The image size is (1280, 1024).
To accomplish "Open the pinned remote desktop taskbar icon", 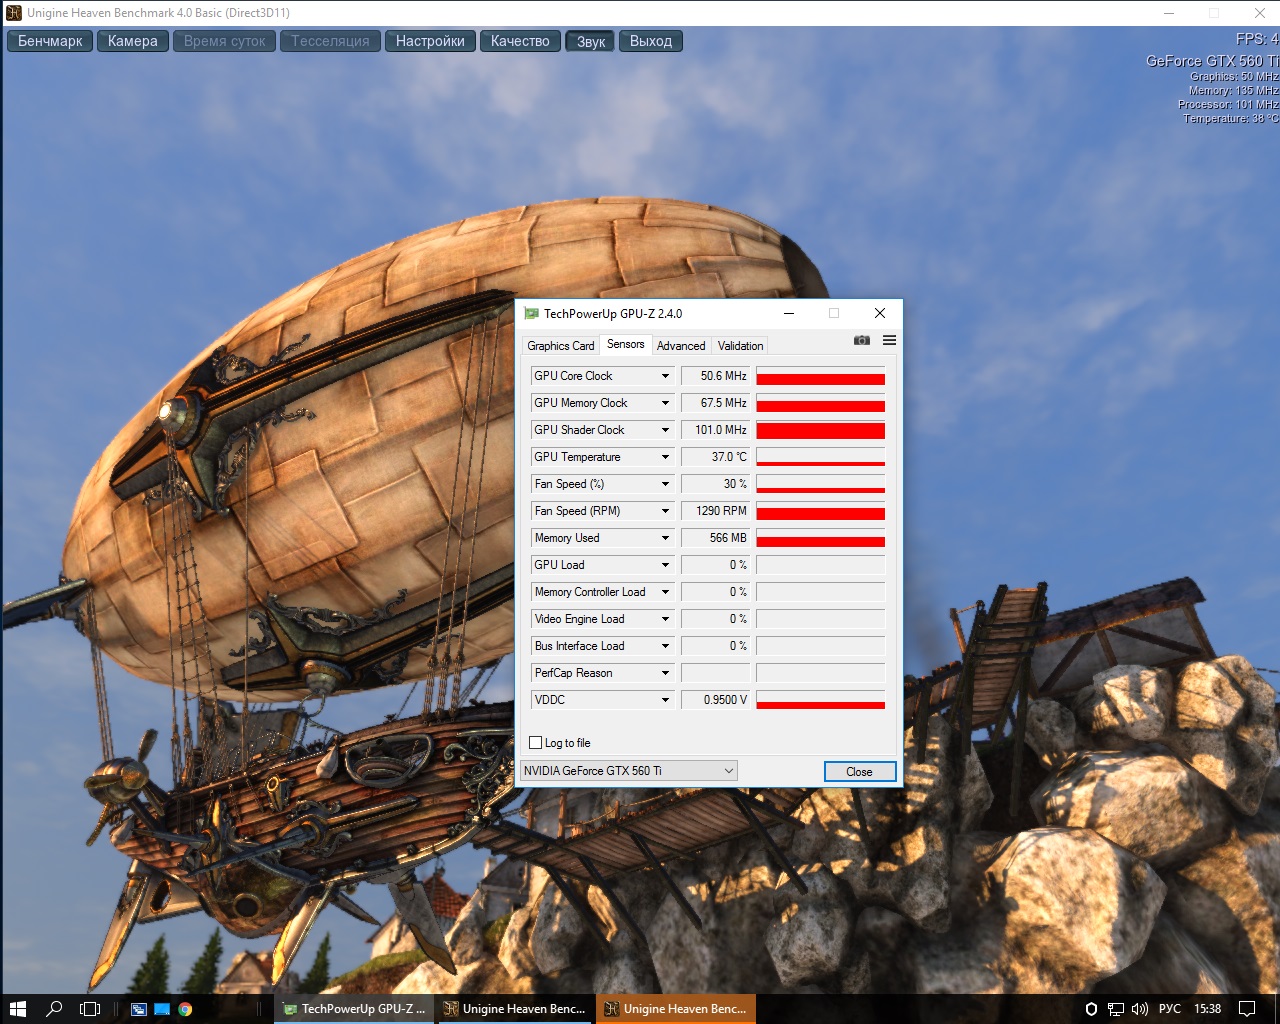I will click(x=139, y=1009).
